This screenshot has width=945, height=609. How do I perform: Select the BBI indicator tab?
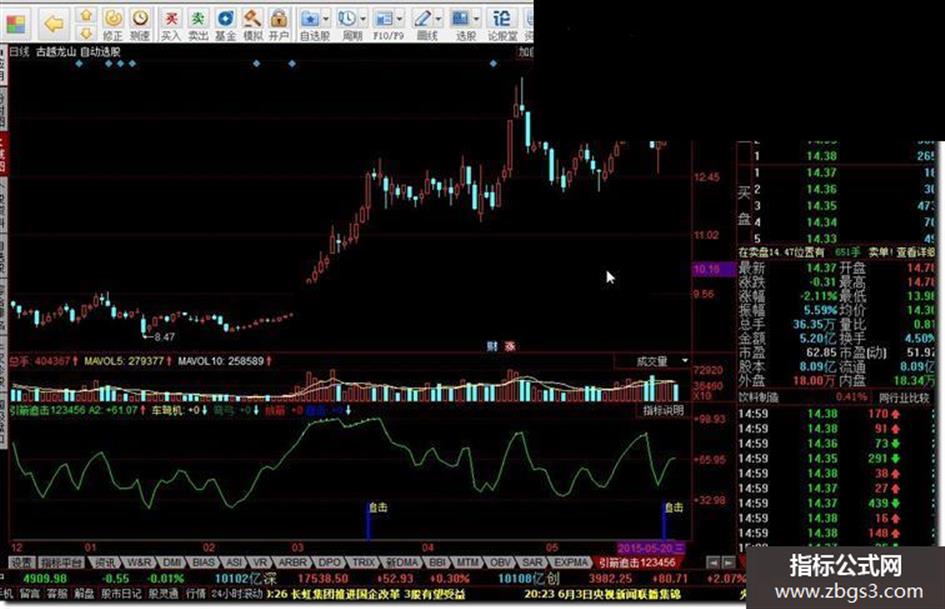coord(438,563)
